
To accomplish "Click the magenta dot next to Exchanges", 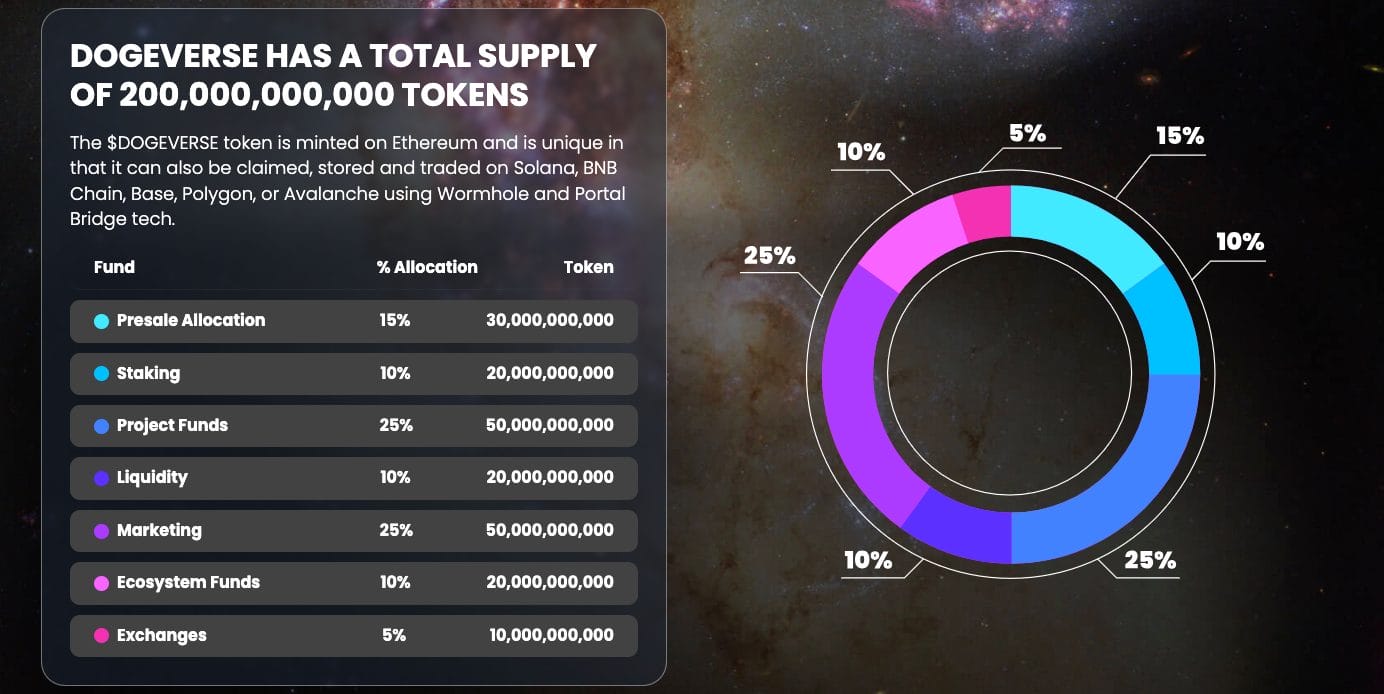I will 101,636.
